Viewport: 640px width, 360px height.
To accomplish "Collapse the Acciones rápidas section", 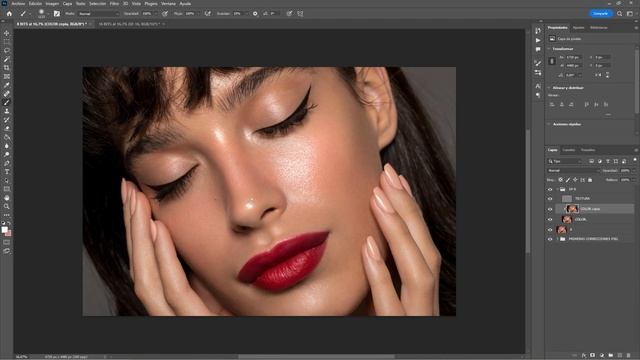I will coord(549,124).
